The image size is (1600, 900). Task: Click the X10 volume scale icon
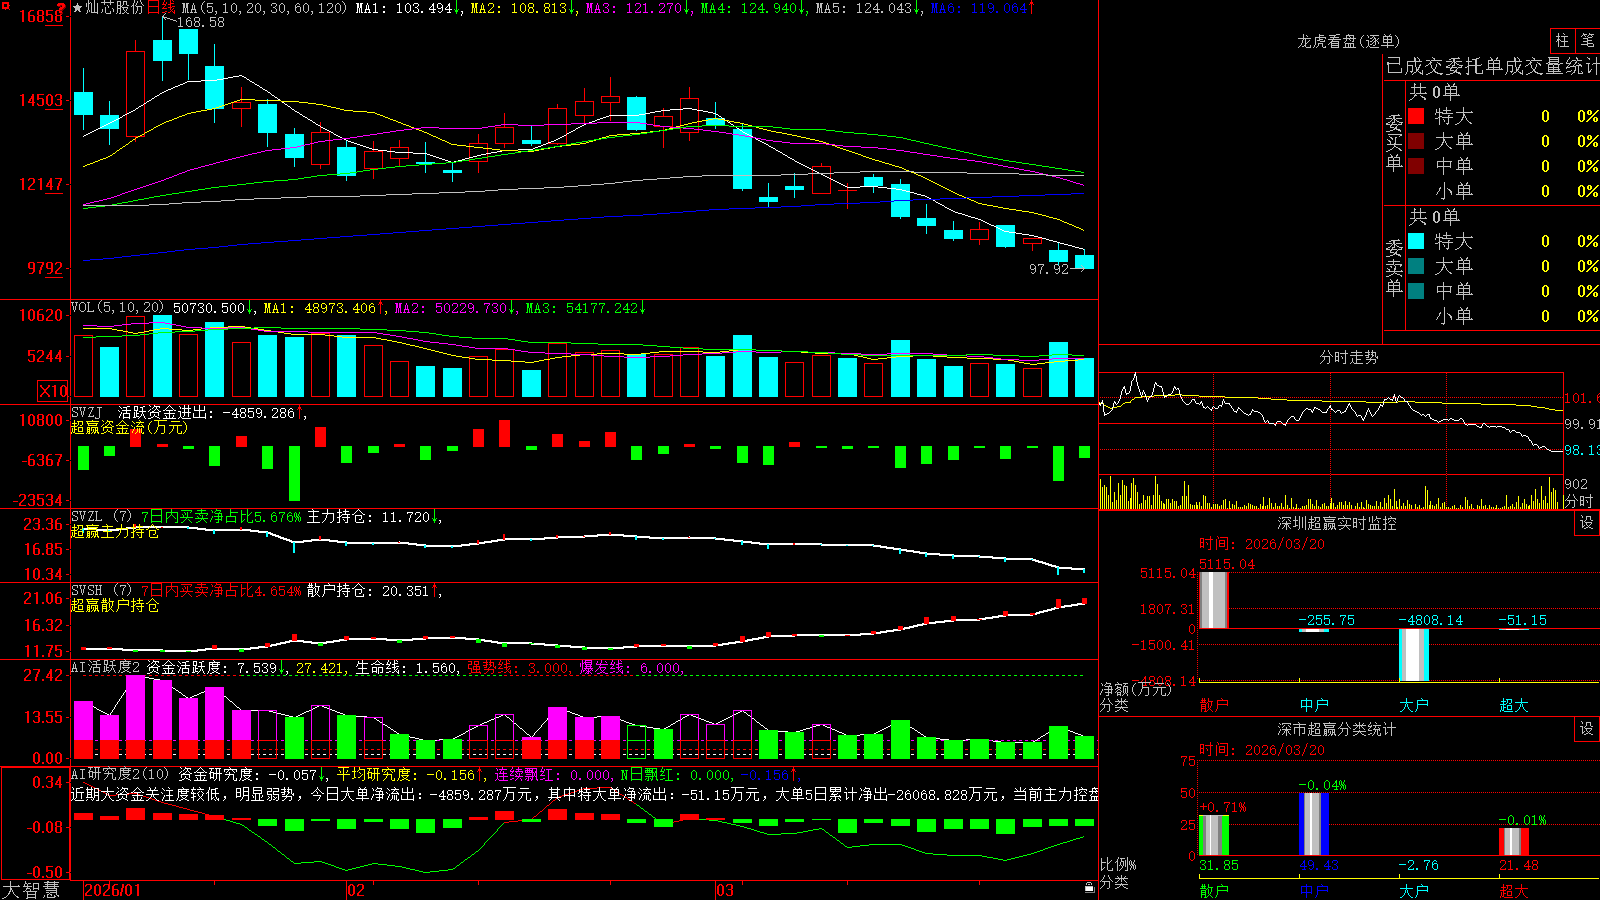pyautogui.click(x=53, y=391)
